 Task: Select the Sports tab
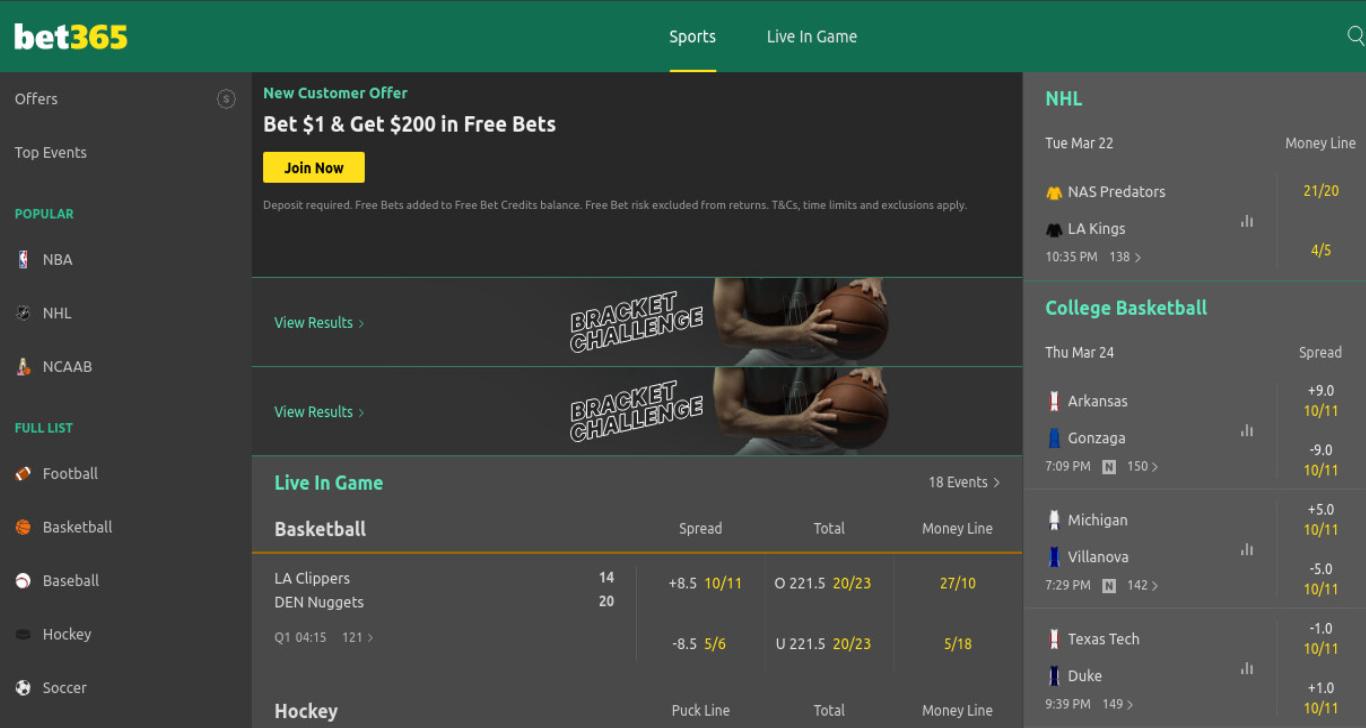[693, 37]
